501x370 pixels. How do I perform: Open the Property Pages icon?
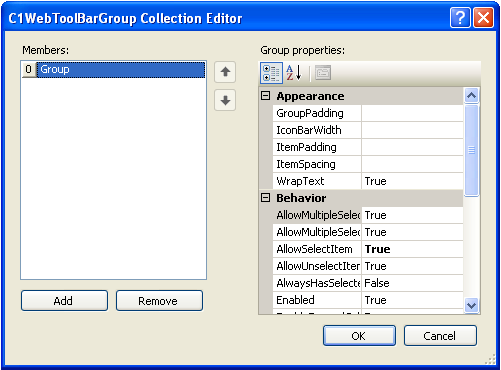(323, 73)
